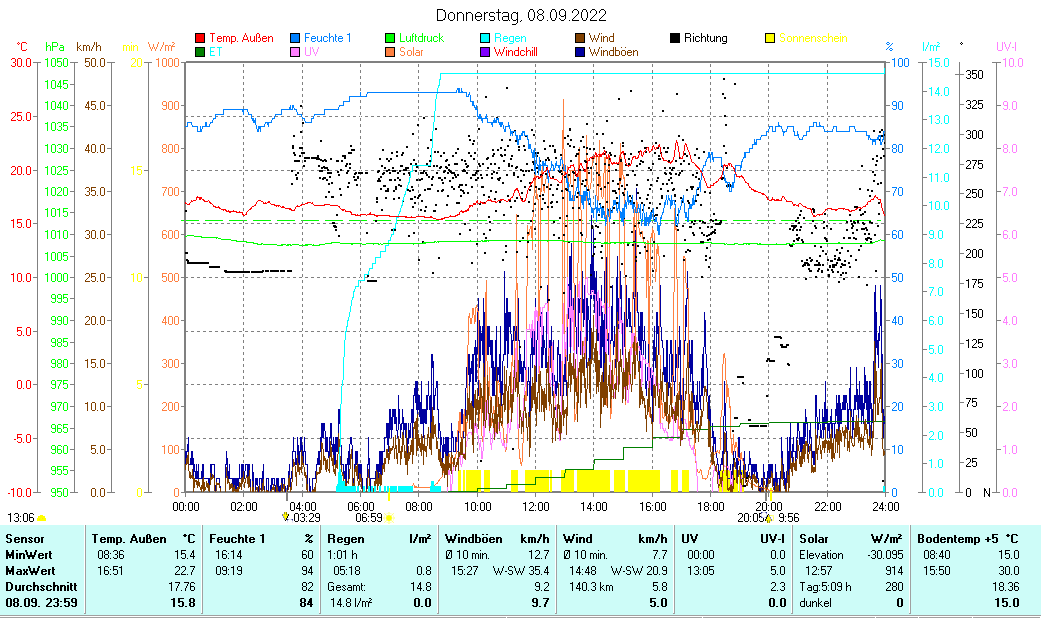
Task: Click the pink UV legend swatch
Action: coord(295,52)
